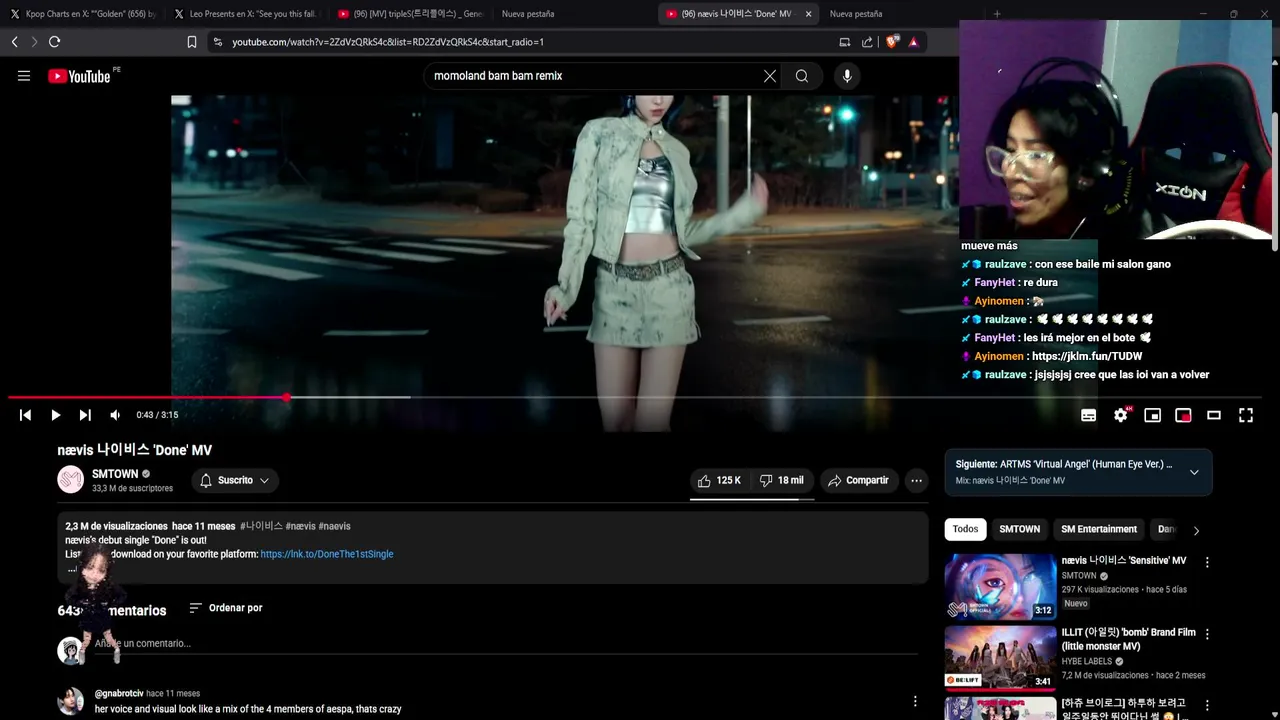Screen dimensions: 1280x720
Task: Mute the video volume
Action: coord(115,415)
